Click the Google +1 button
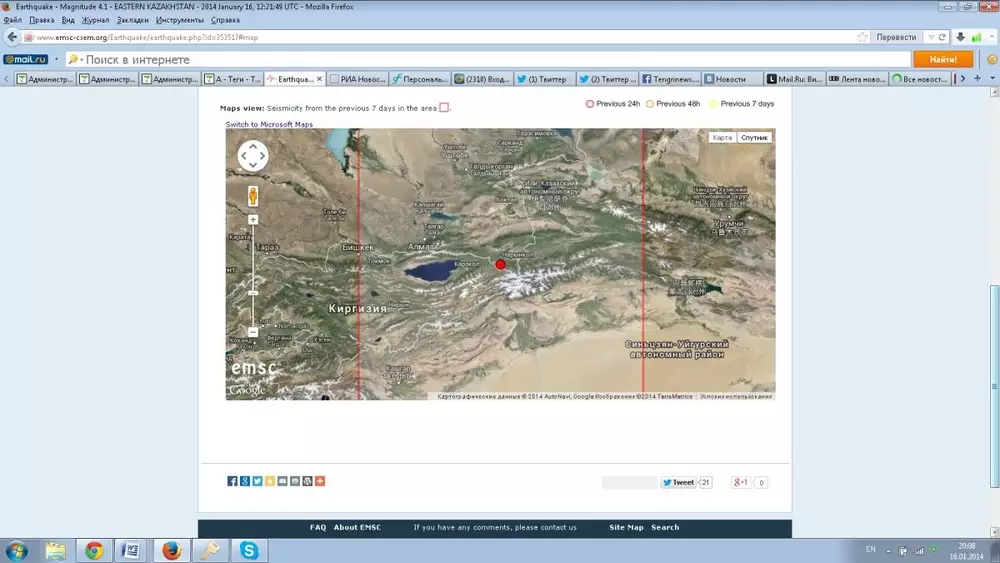Image resolution: width=1000 pixels, height=563 pixels. point(741,482)
